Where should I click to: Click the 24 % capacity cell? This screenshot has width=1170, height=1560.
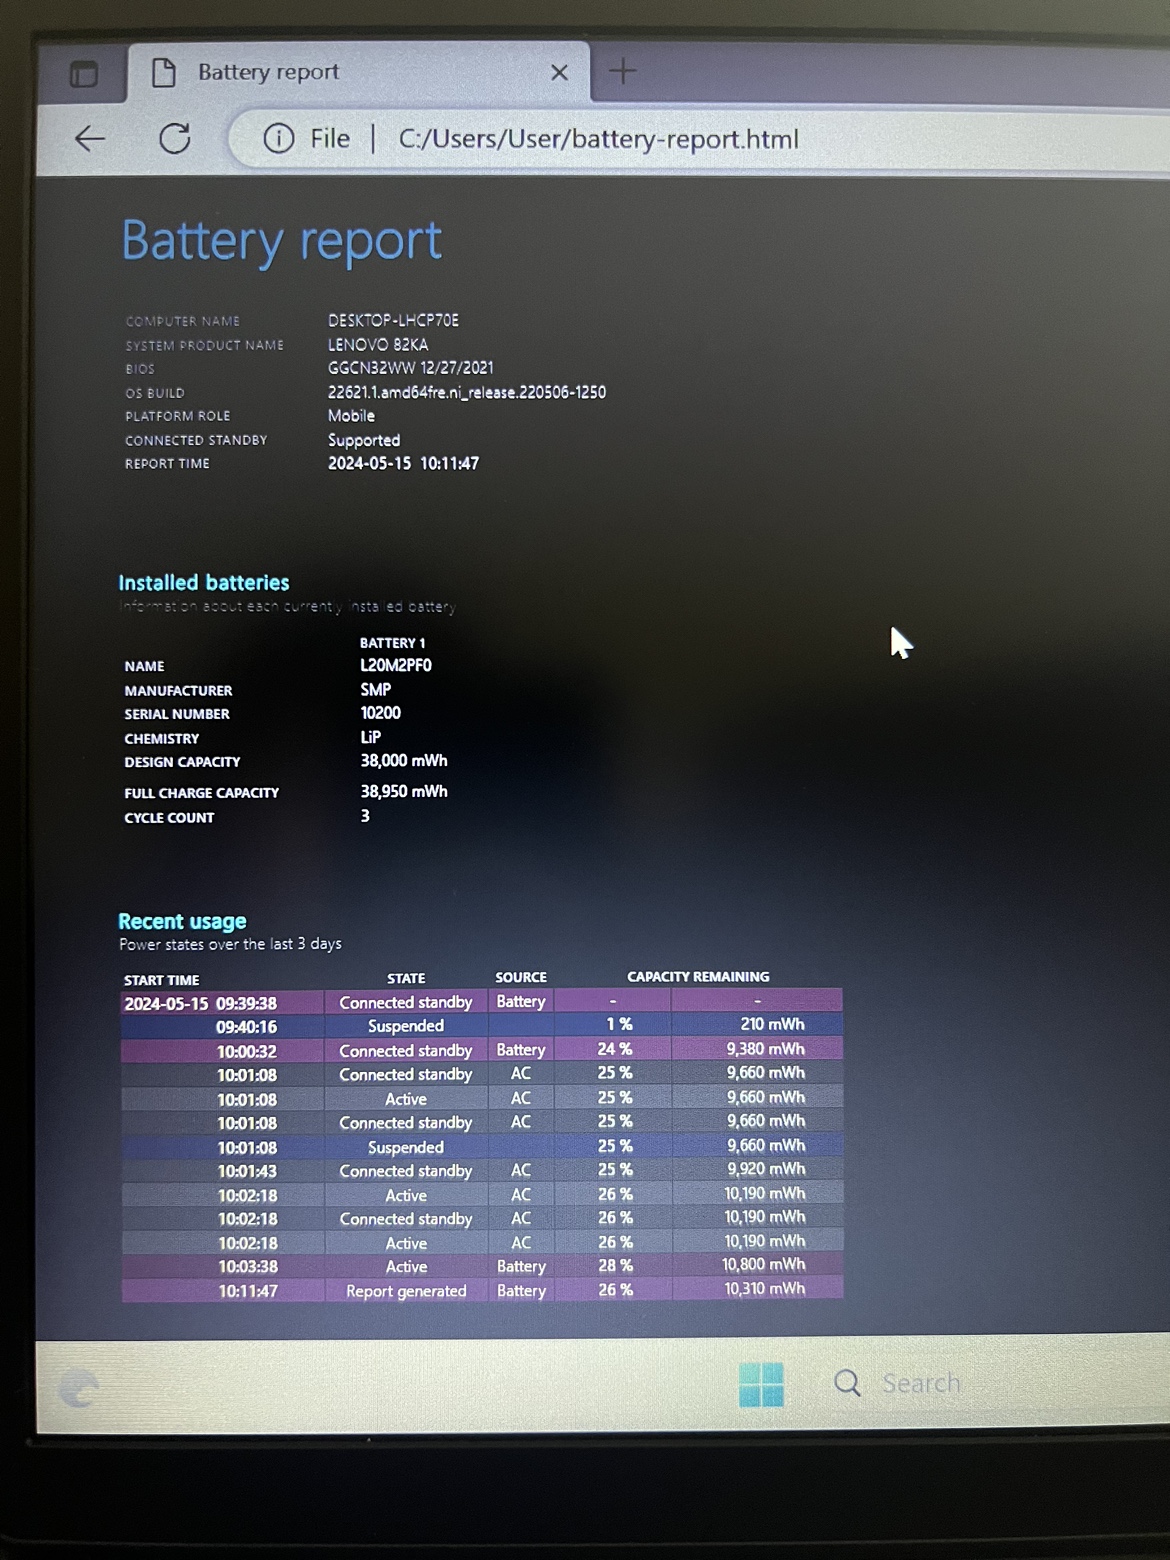click(614, 1049)
